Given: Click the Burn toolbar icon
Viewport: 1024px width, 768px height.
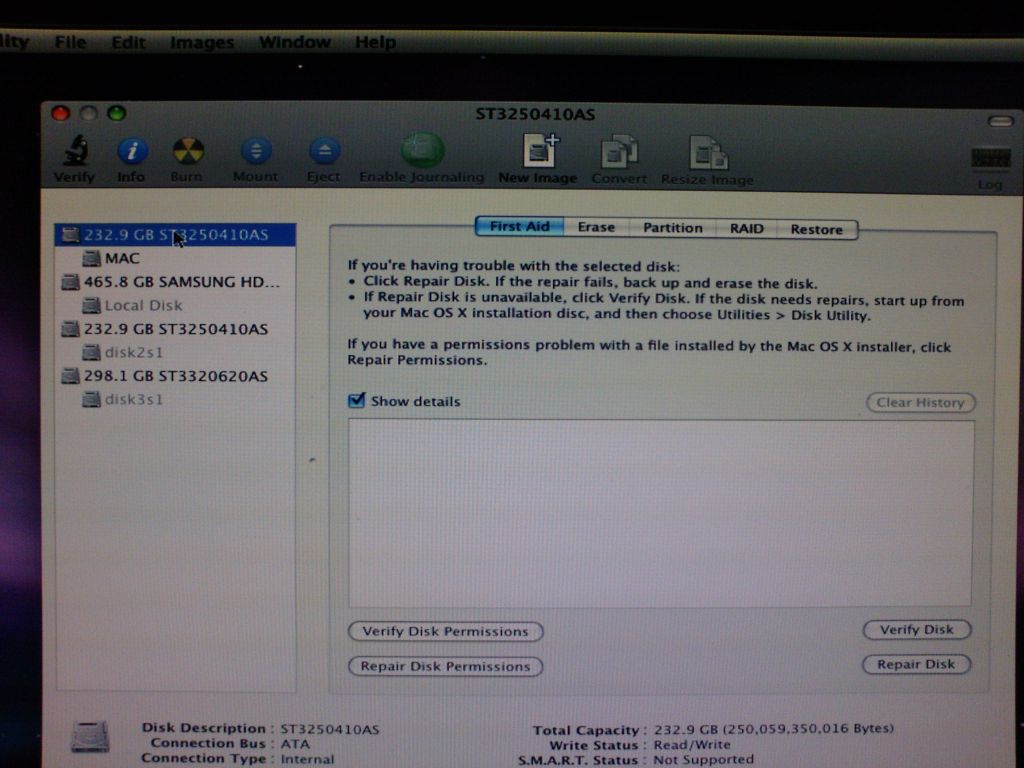Looking at the screenshot, I should pos(187,152).
